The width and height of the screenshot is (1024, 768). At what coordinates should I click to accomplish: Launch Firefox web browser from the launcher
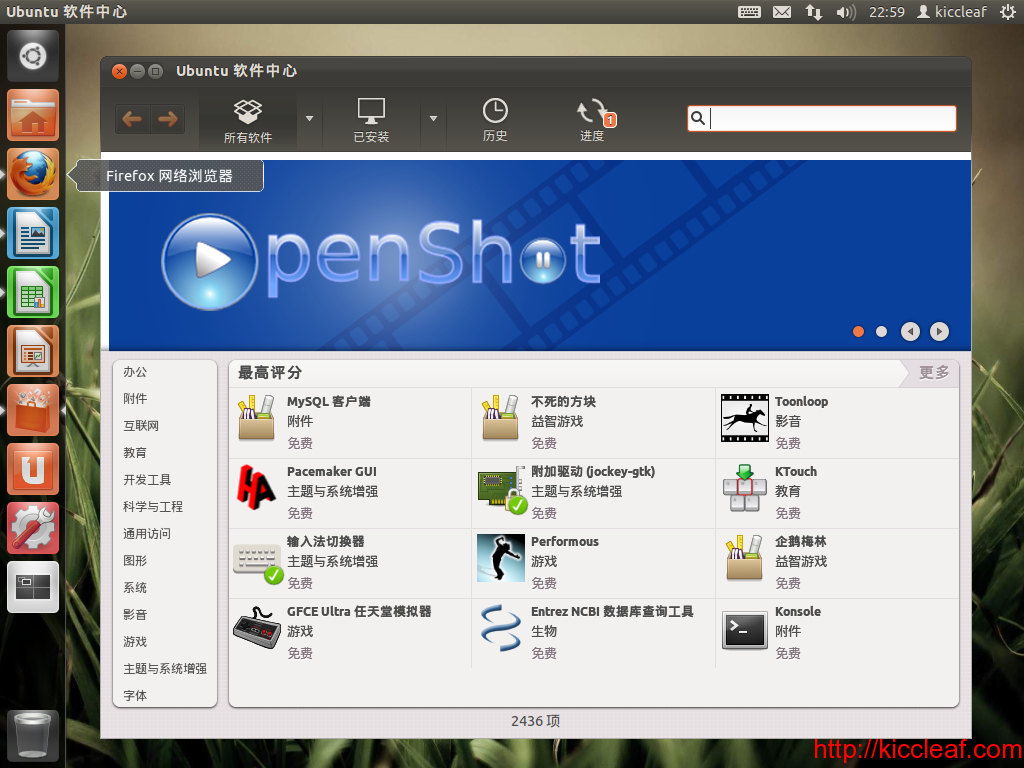tap(33, 174)
